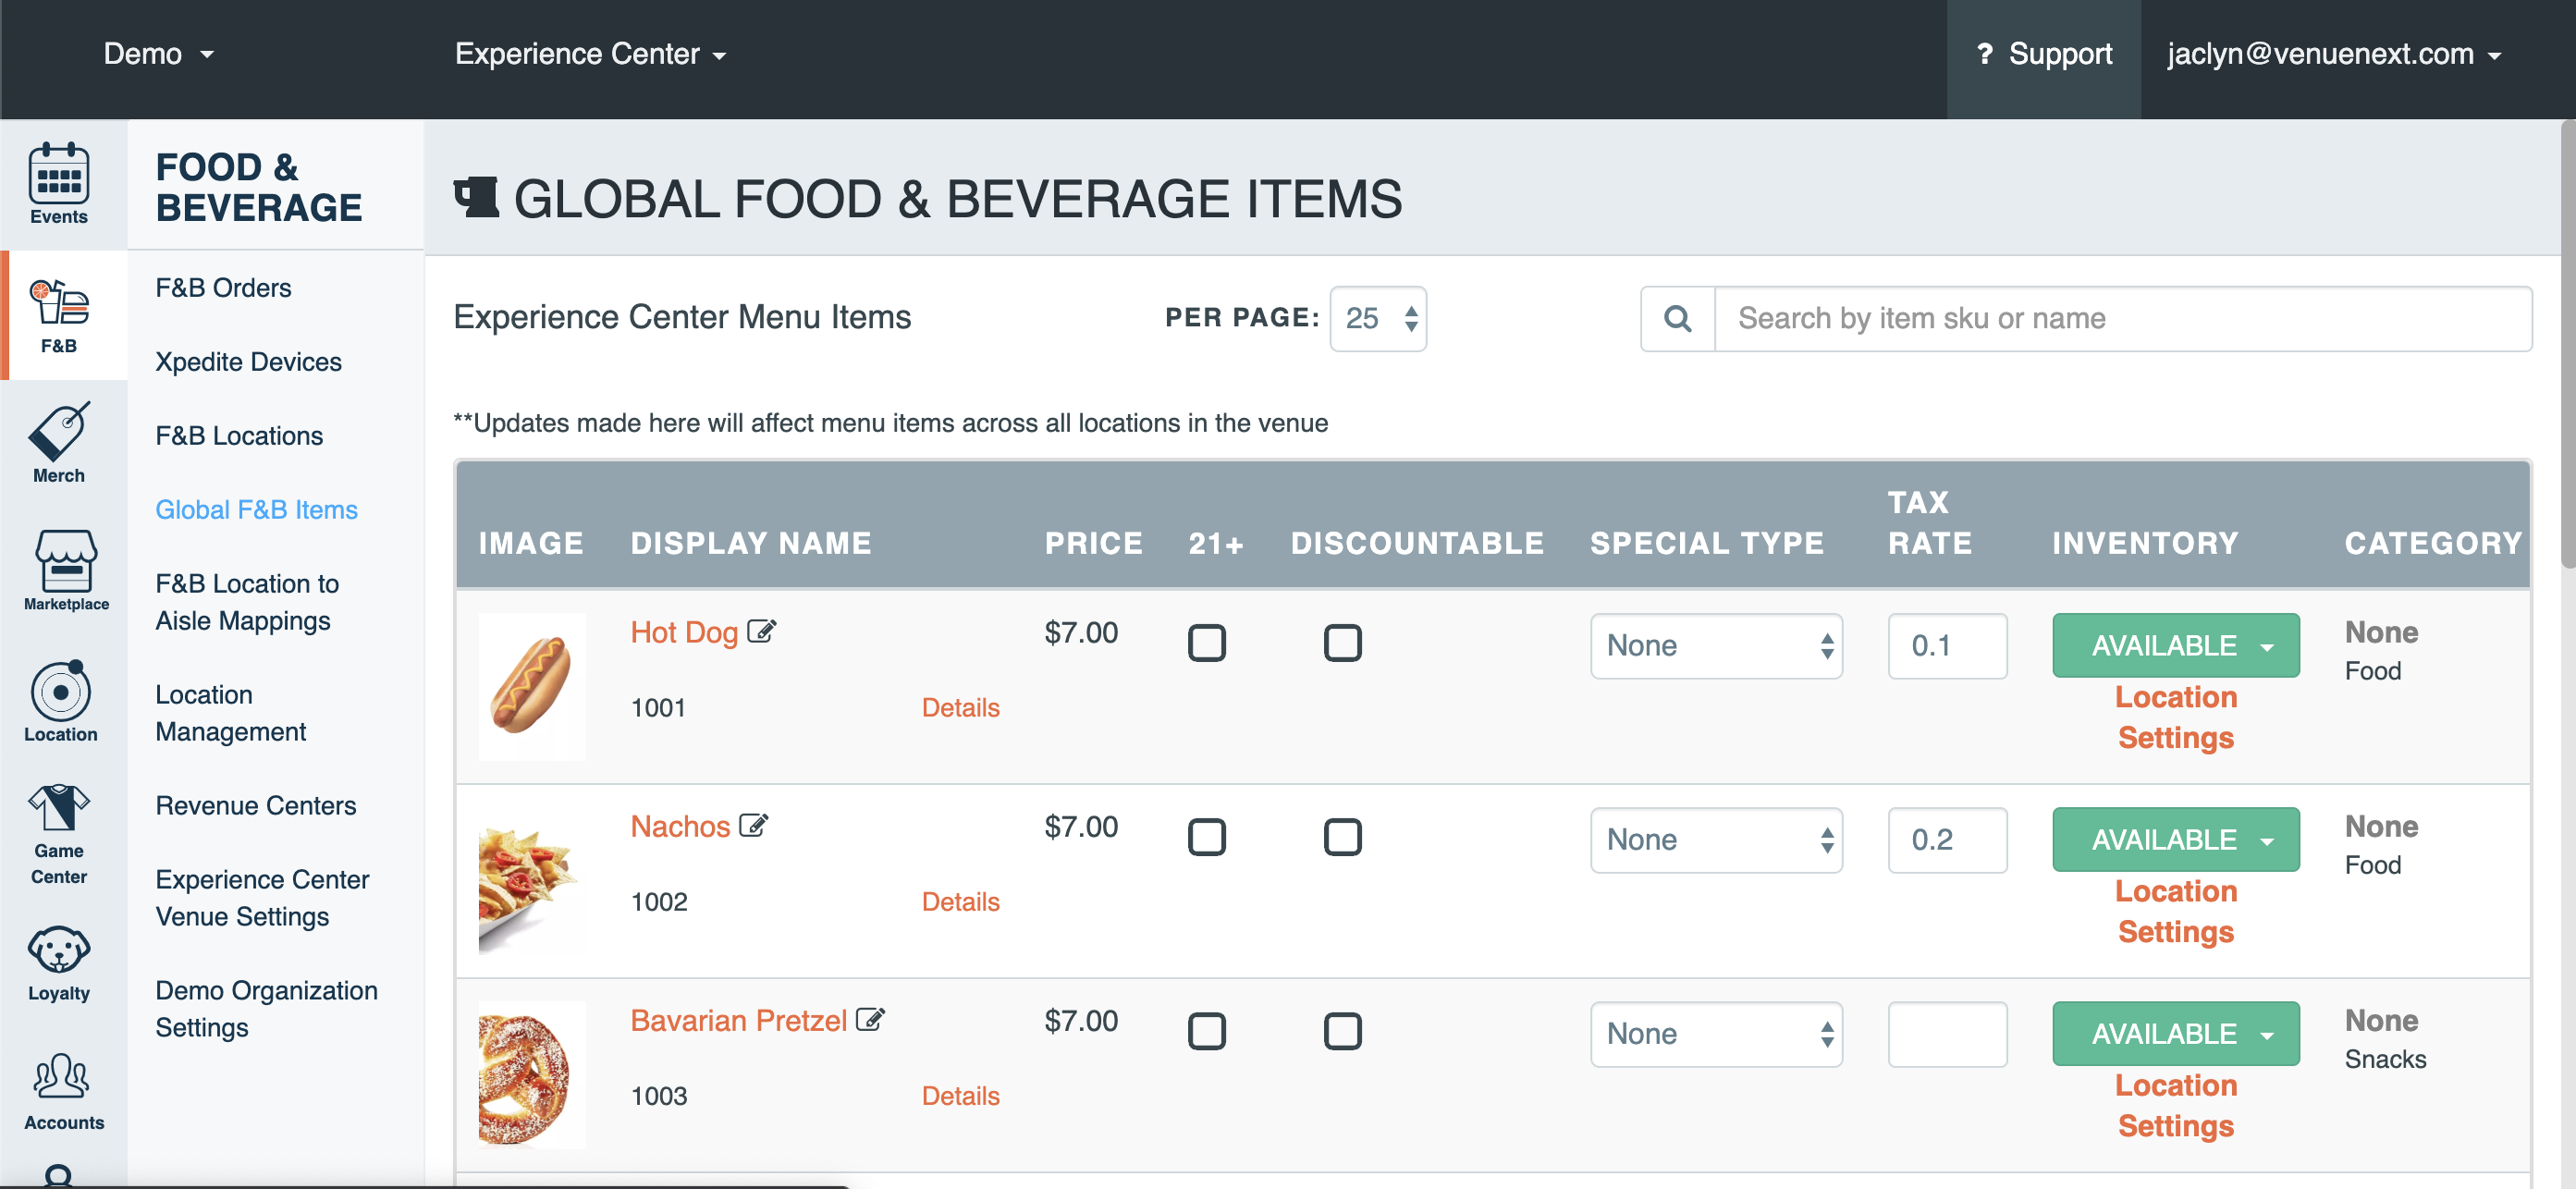The width and height of the screenshot is (2576, 1189).
Task: Click the Hot Dog product thumbnail
Action: click(x=532, y=686)
